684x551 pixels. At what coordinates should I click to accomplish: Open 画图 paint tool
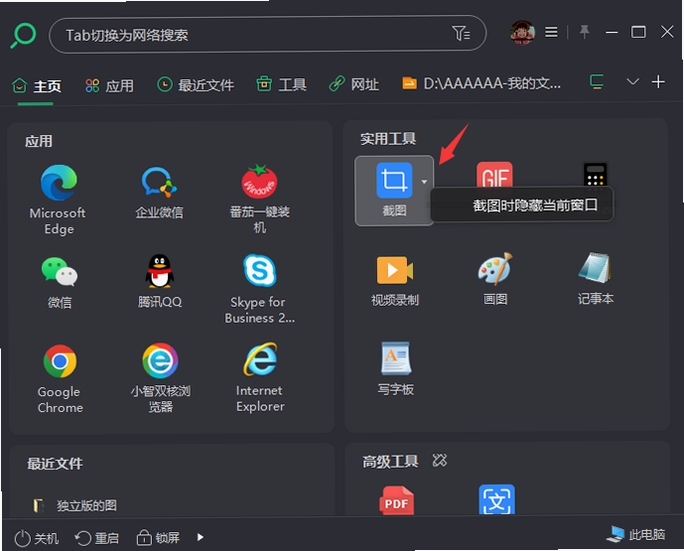tap(495, 279)
